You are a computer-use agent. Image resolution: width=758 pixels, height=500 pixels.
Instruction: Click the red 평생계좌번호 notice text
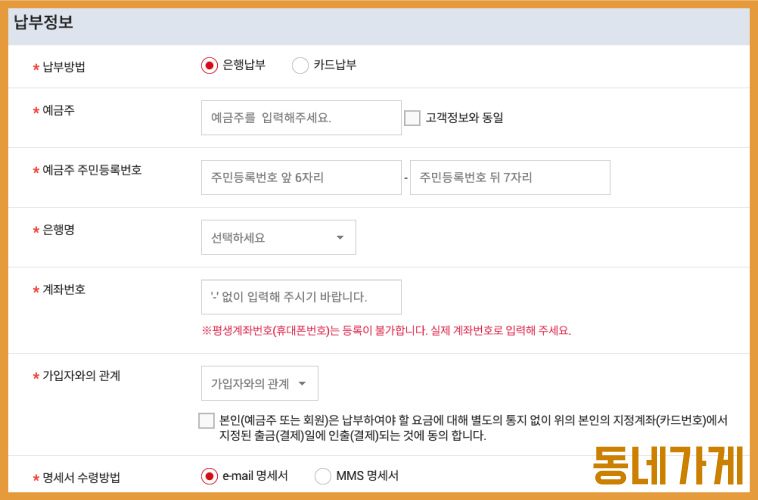coord(386,331)
